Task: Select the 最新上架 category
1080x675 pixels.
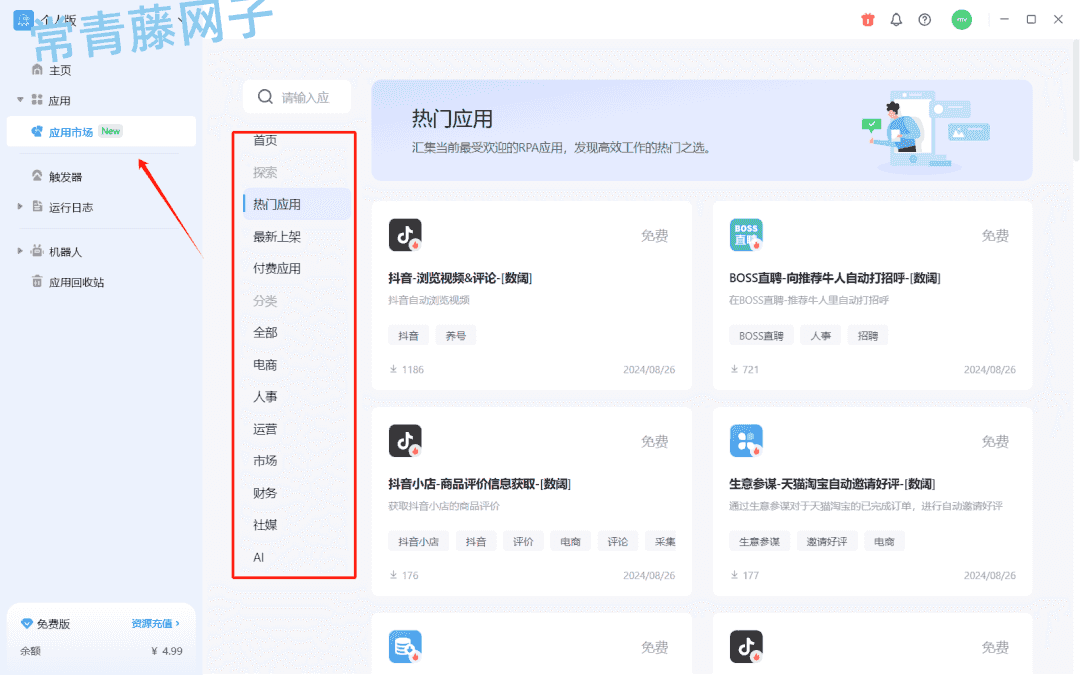Action: 277,236
